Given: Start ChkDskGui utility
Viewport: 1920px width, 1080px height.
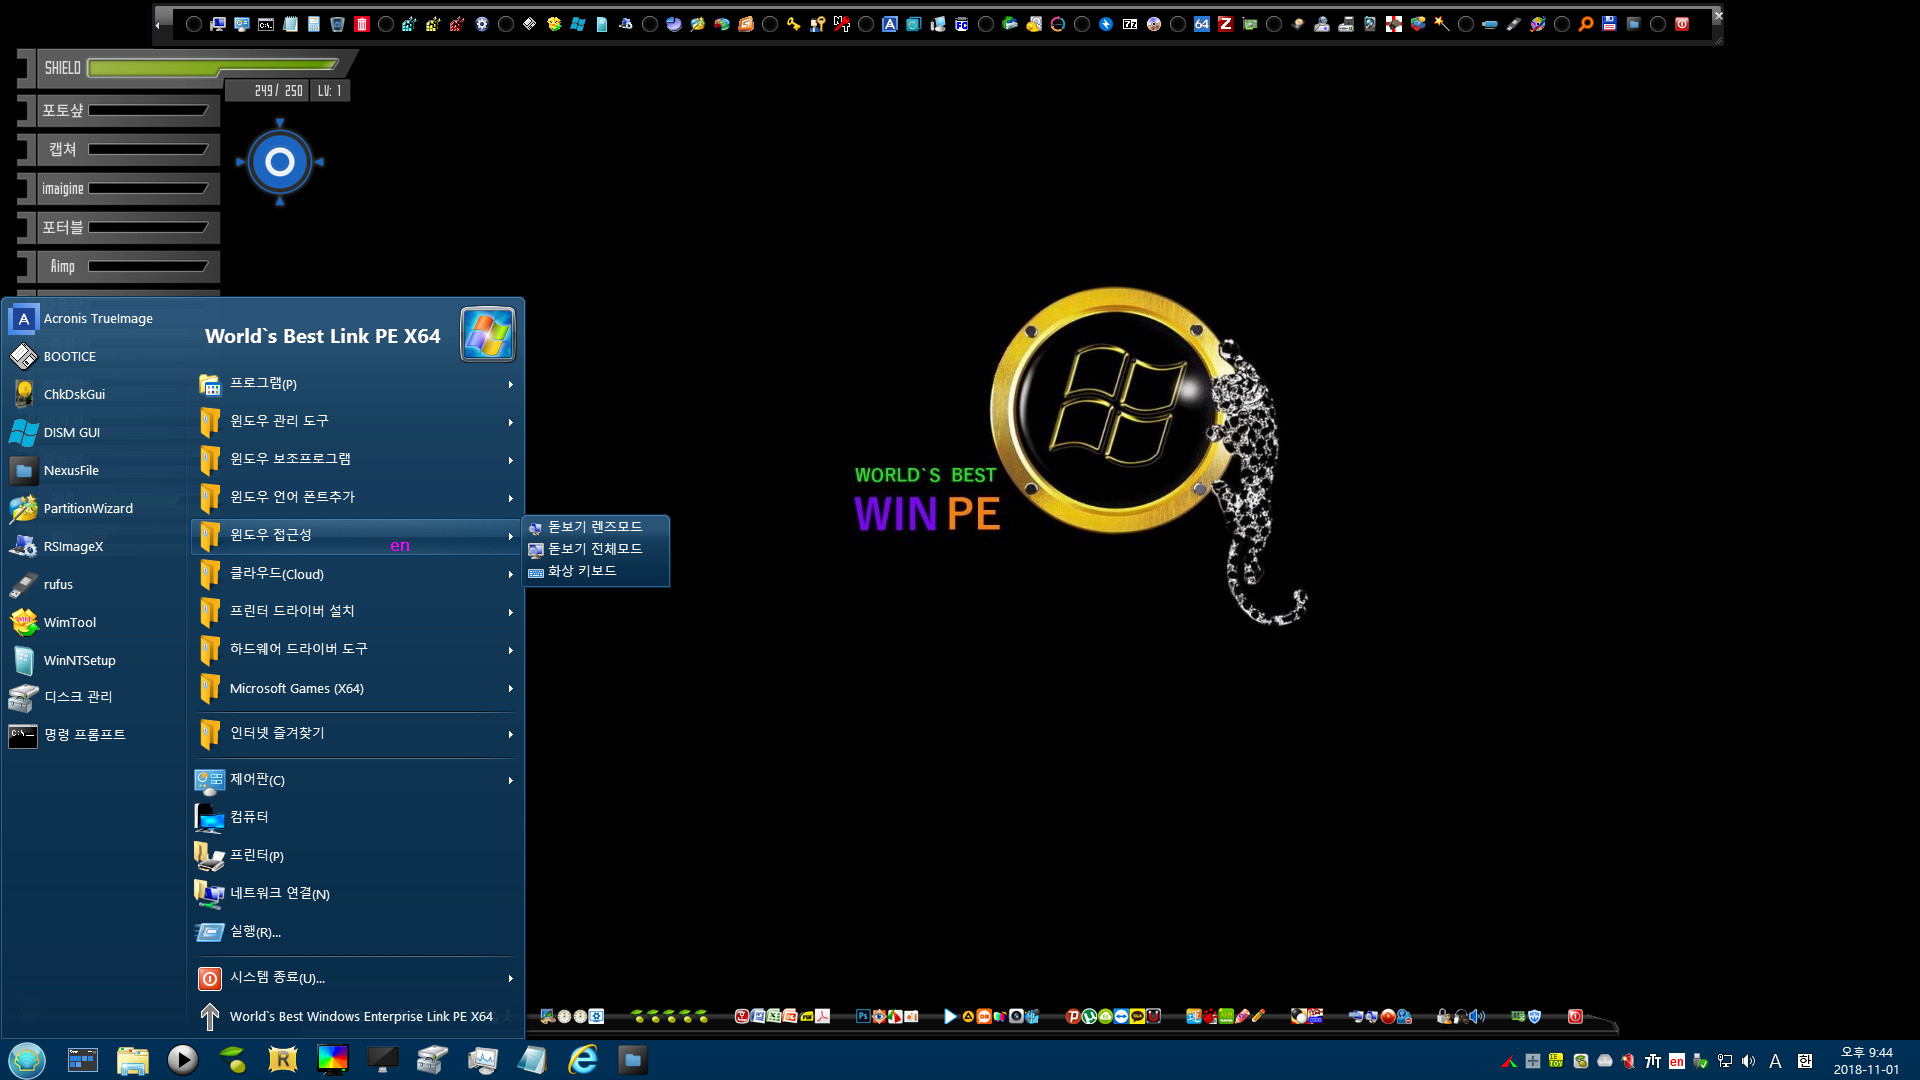Looking at the screenshot, I should [95, 394].
